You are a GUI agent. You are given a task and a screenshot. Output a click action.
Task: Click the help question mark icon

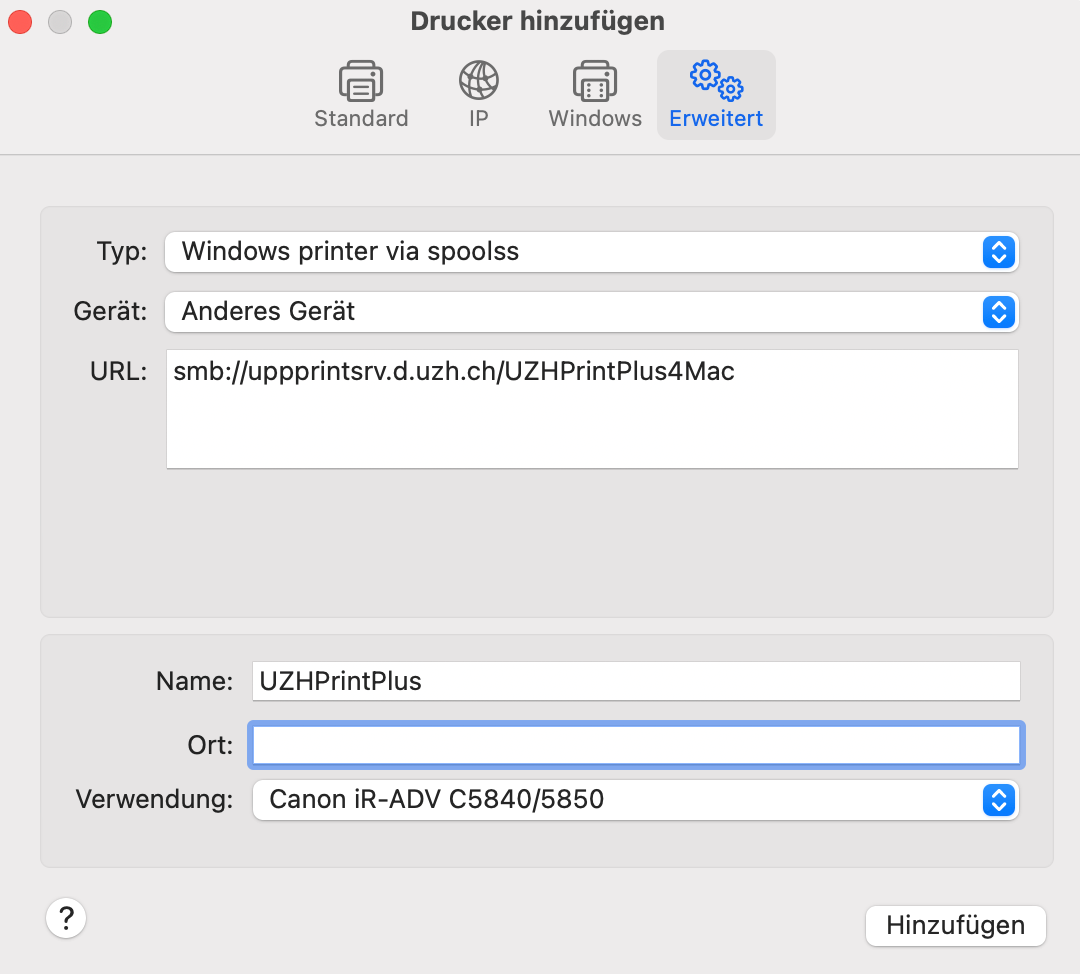(66, 918)
